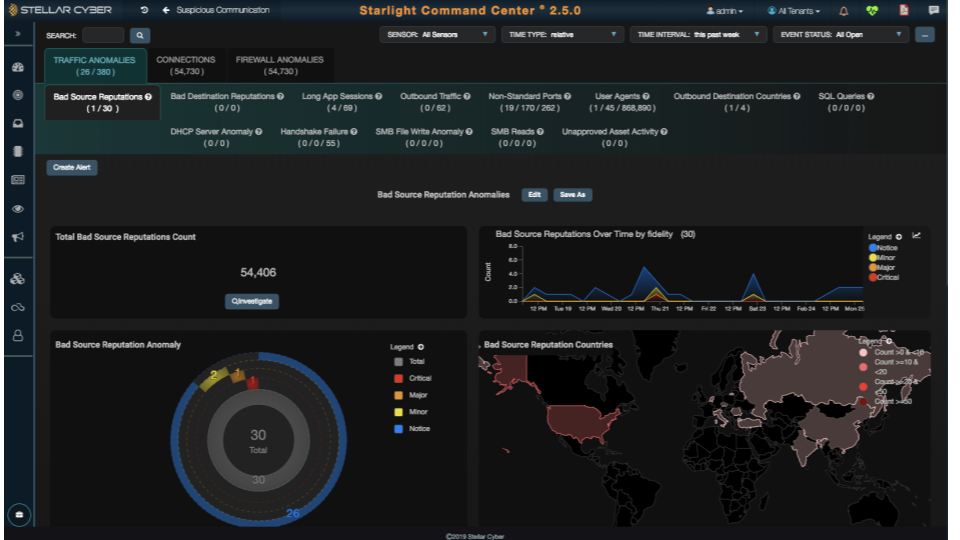The image size is (960, 540).
Task: Click the blue Notice ring segment labeled 26
Action: point(293,513)
